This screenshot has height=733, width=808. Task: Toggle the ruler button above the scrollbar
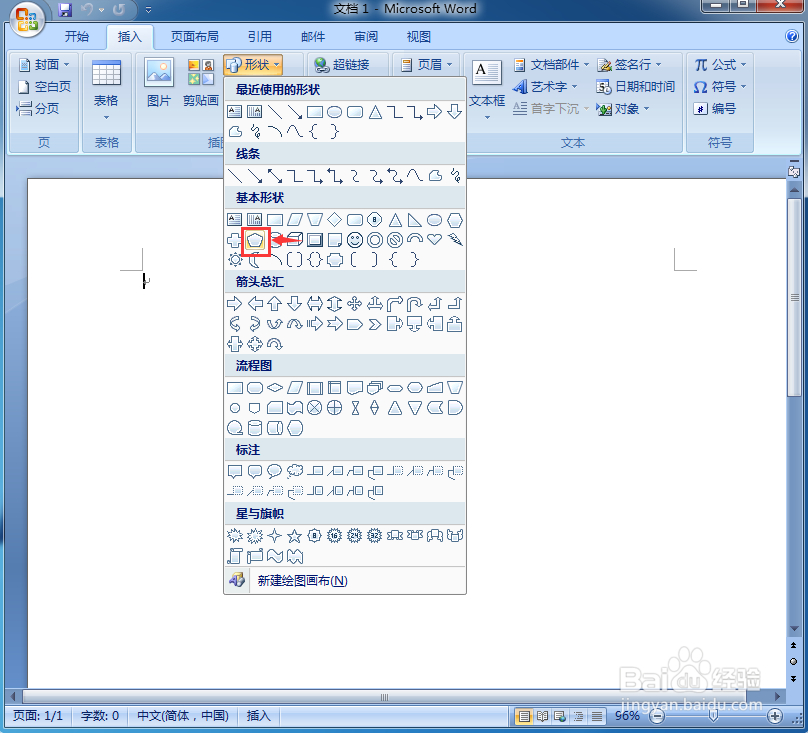[794, 172]
